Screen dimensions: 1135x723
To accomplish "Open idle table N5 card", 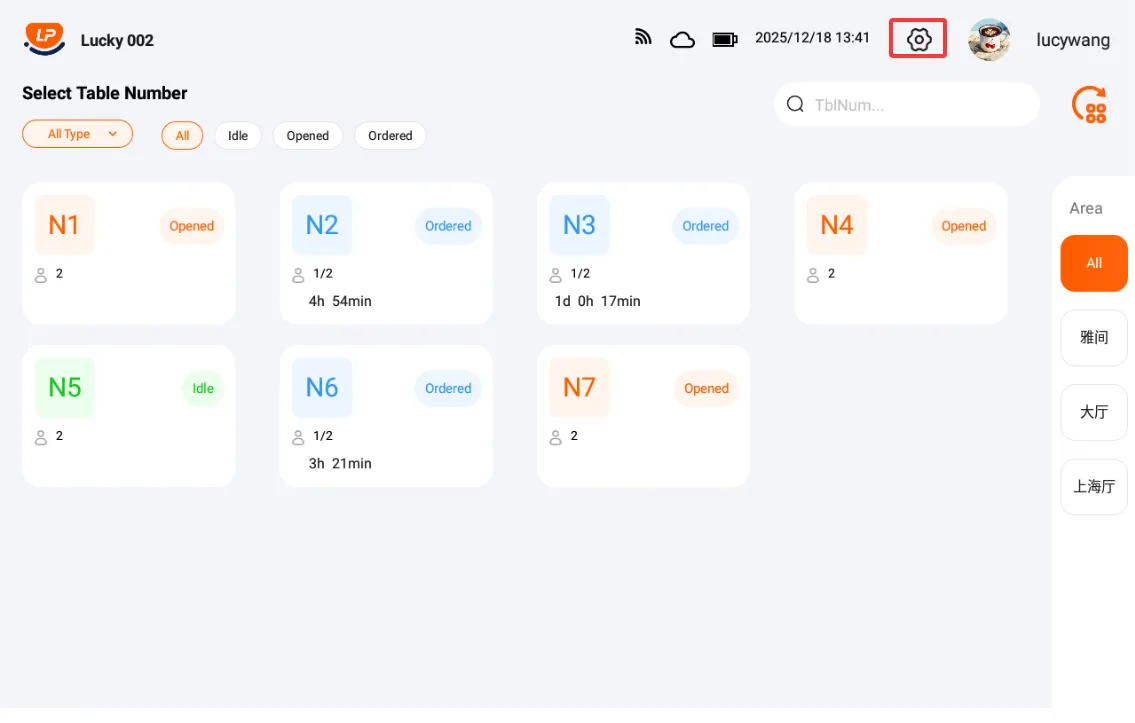I will 129,415.
